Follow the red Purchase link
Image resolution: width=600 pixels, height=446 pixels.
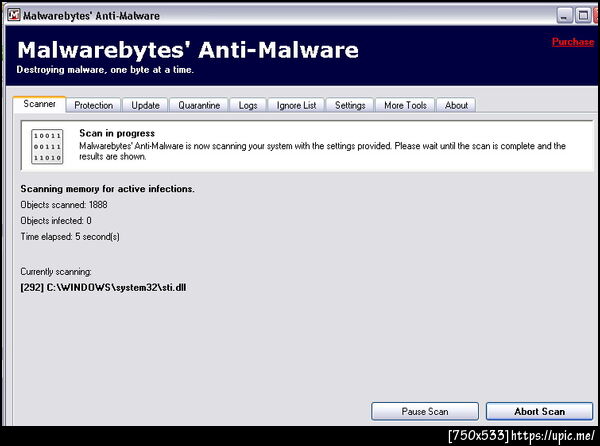(573, 42)
